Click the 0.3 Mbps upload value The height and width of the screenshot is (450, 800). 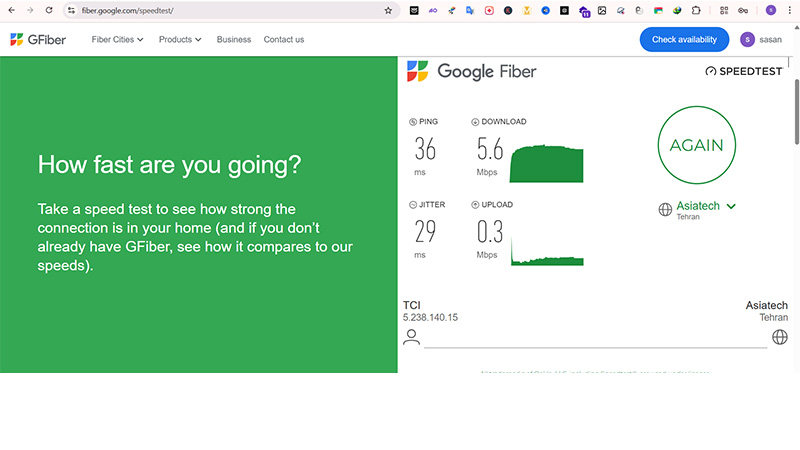pyautogui.click(x=490, y=231)
